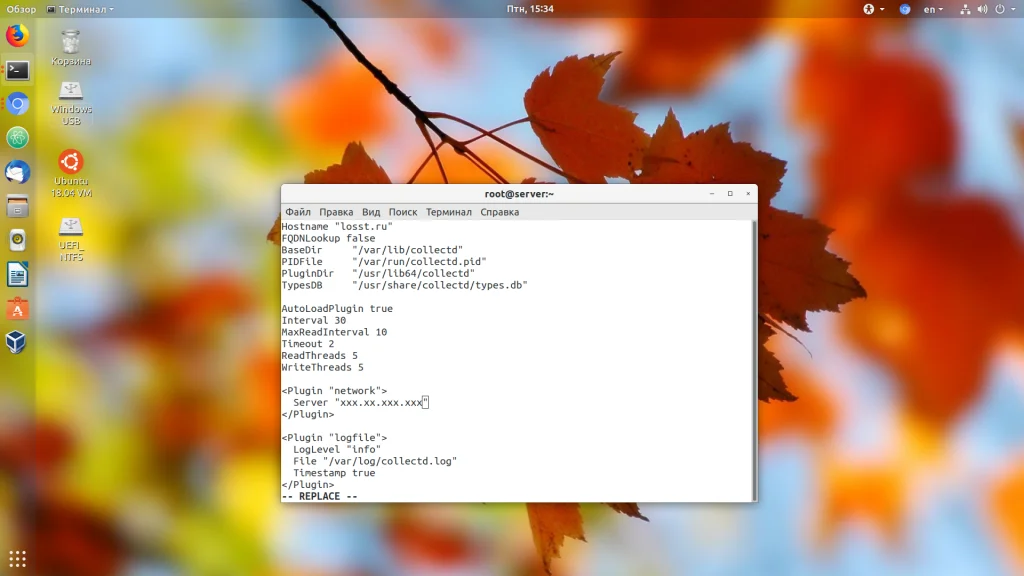The height and width of the screenshot is (576, 1024).
Task: Launch Firefox from the dock
Action: pyautogui.click(x=17, y=36)
